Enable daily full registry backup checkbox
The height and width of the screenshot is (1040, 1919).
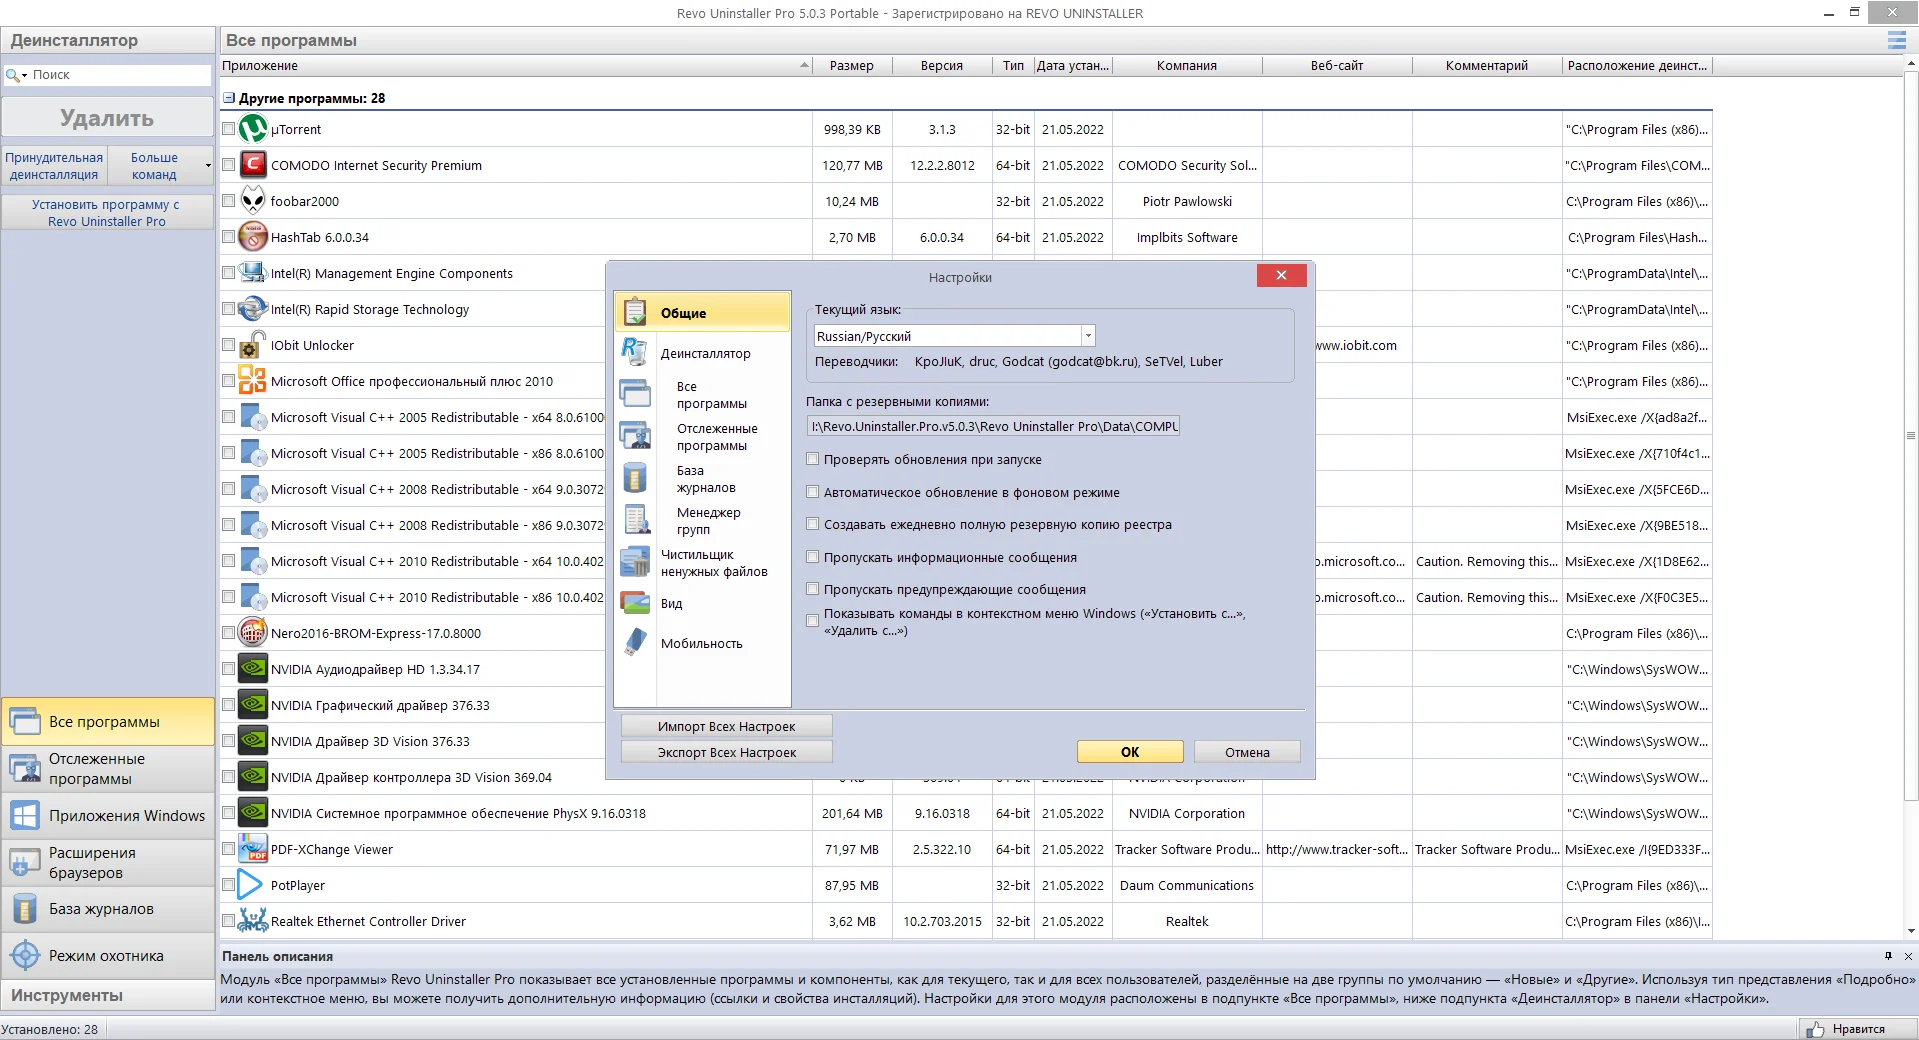[x=813, y=524]
